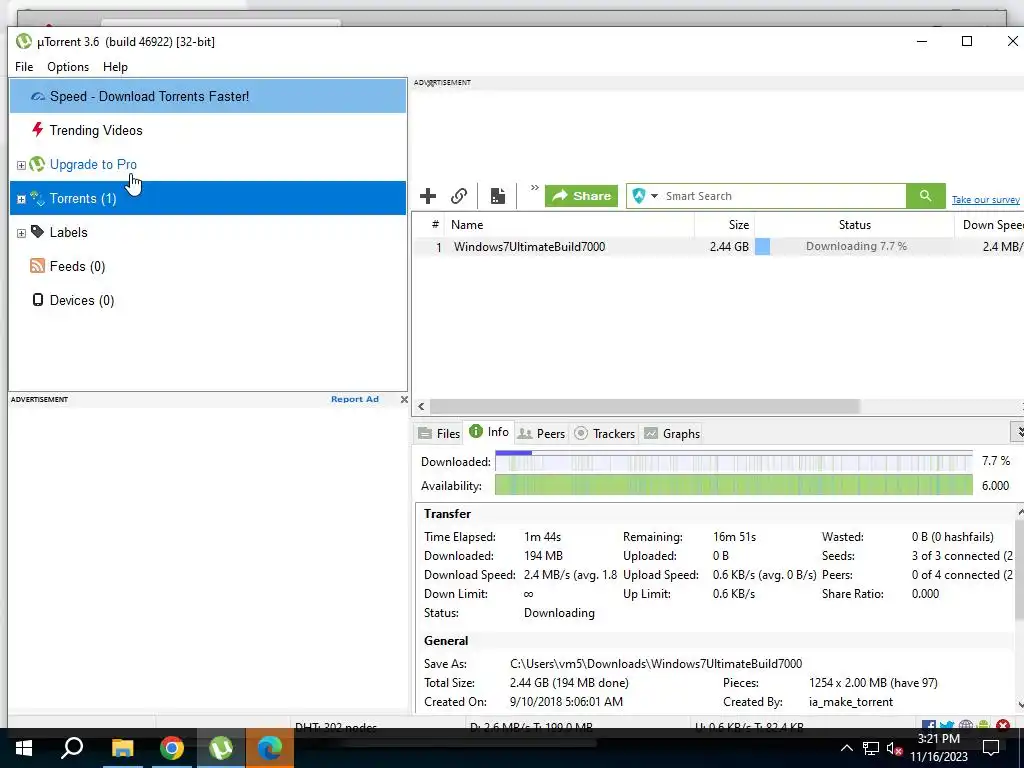Close the left advertisement with the X
Image resolution: width=1024 pixels, height=768 pixels.
(x=404, y=399)
